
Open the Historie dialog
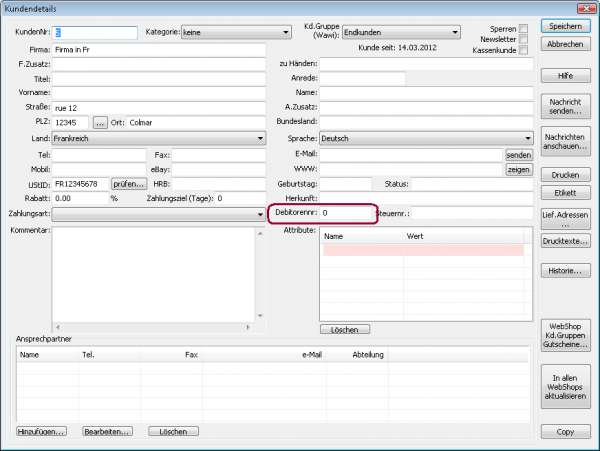tap(566, 271)
